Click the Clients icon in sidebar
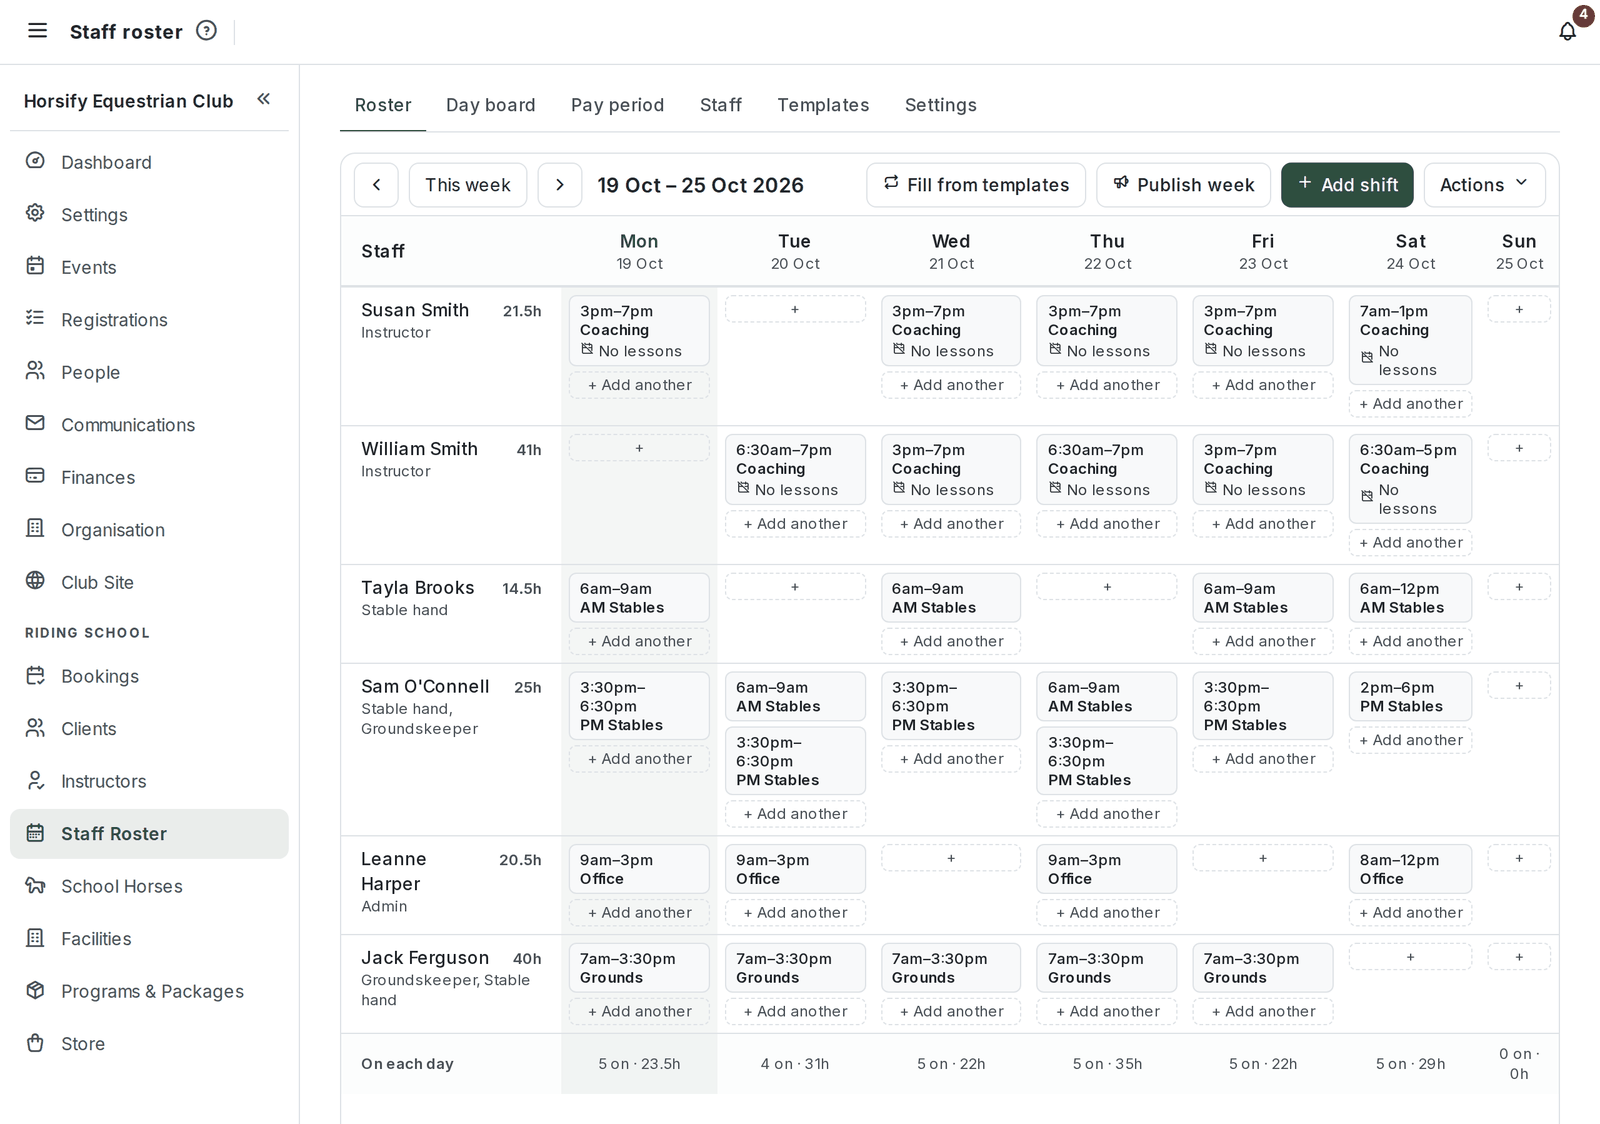This screenshot has height=1124, width=1600. pyautogui.click(x=35, y=727)
